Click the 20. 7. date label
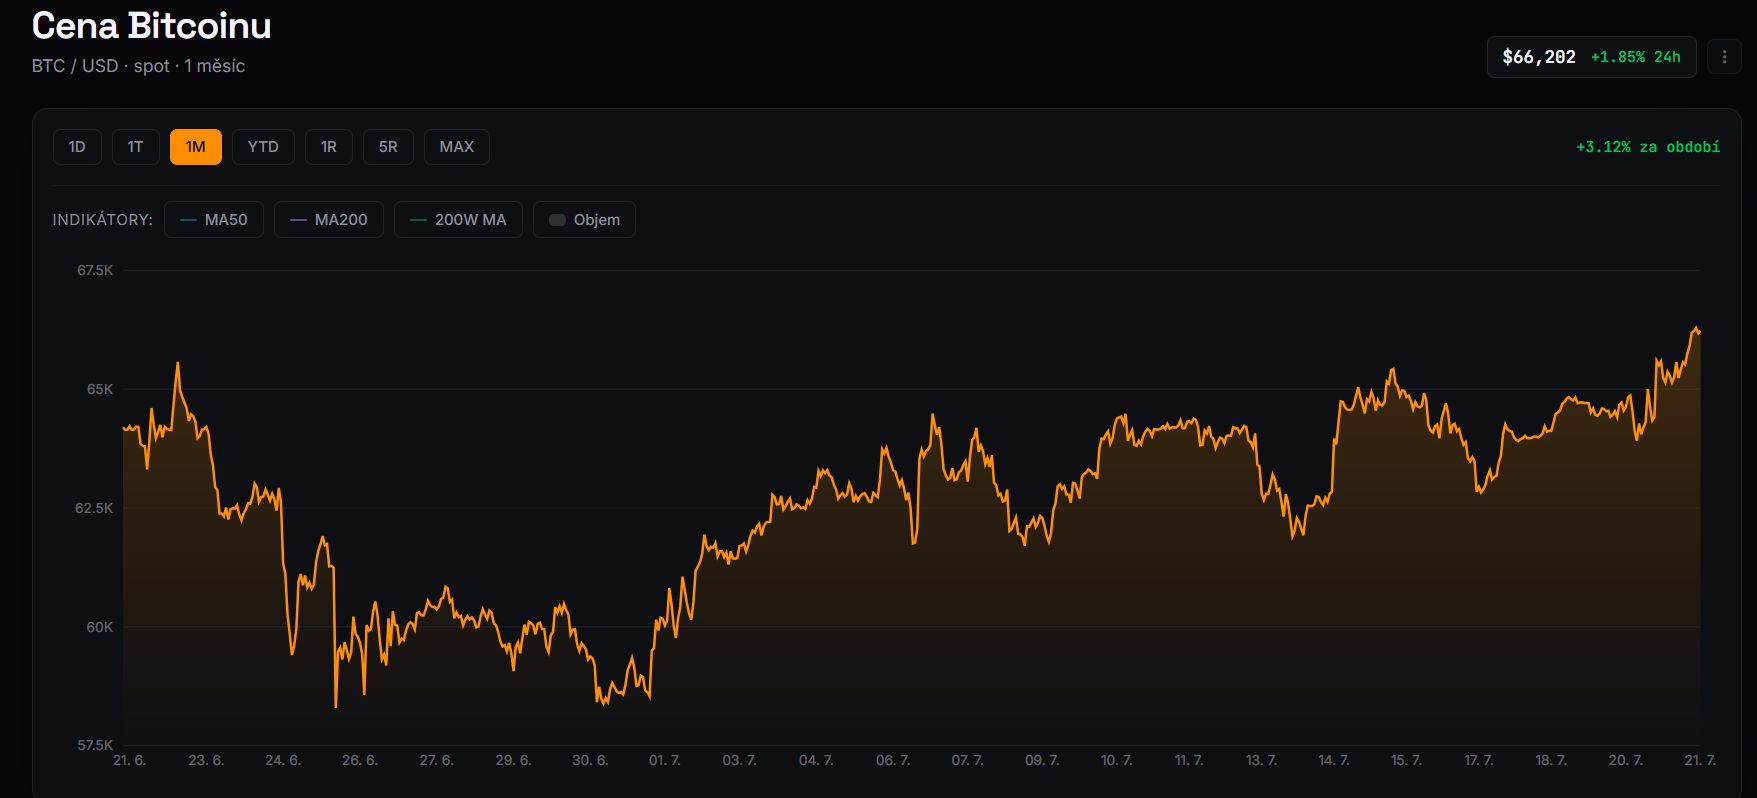The image size is (1757, 798). point(1626,760)
